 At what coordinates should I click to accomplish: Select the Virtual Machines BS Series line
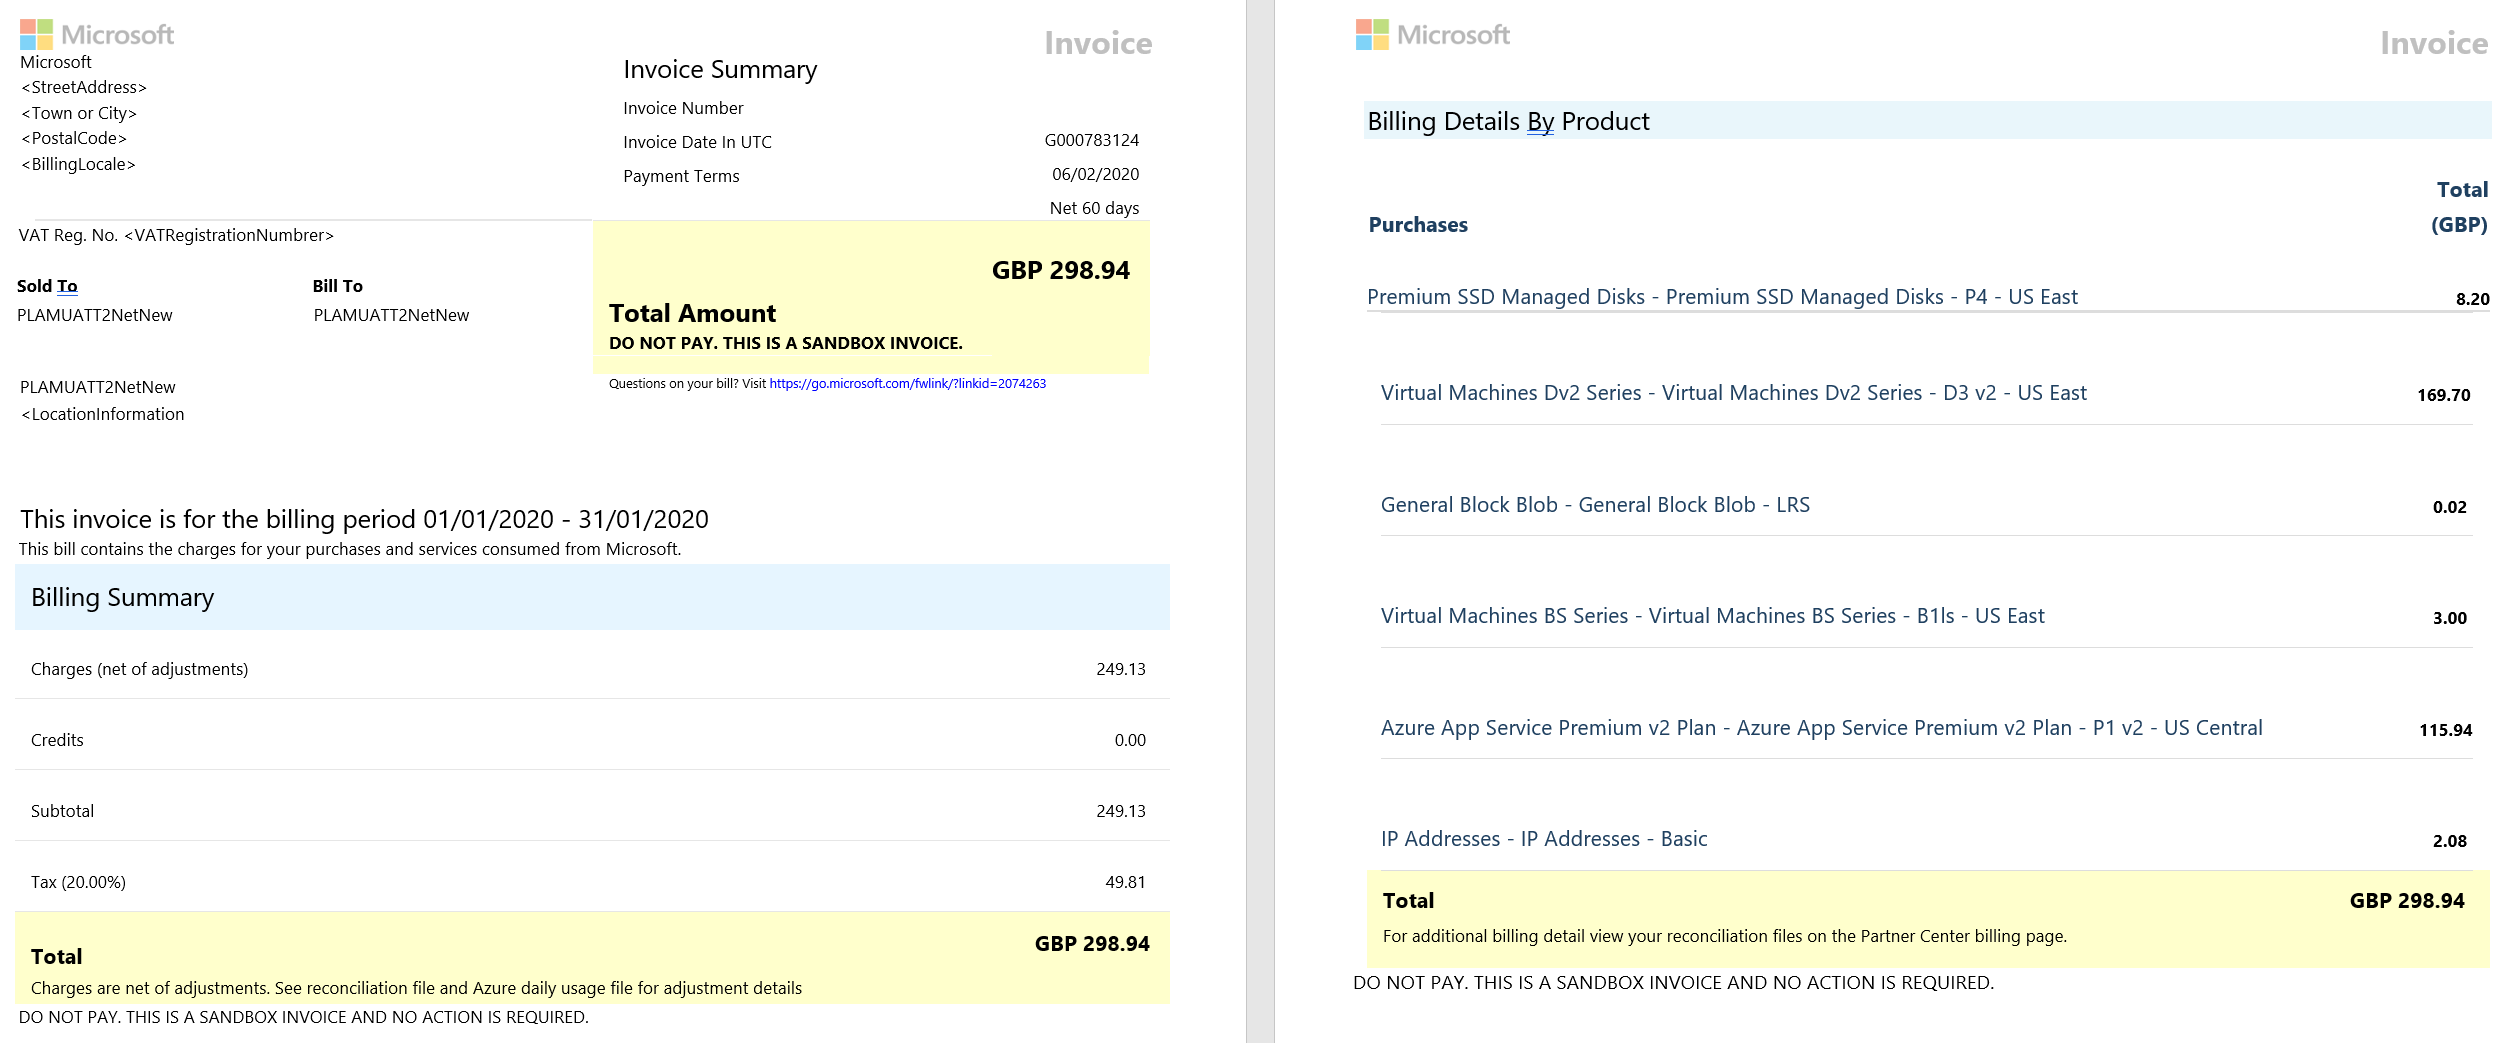click(x=1712, y=616)
